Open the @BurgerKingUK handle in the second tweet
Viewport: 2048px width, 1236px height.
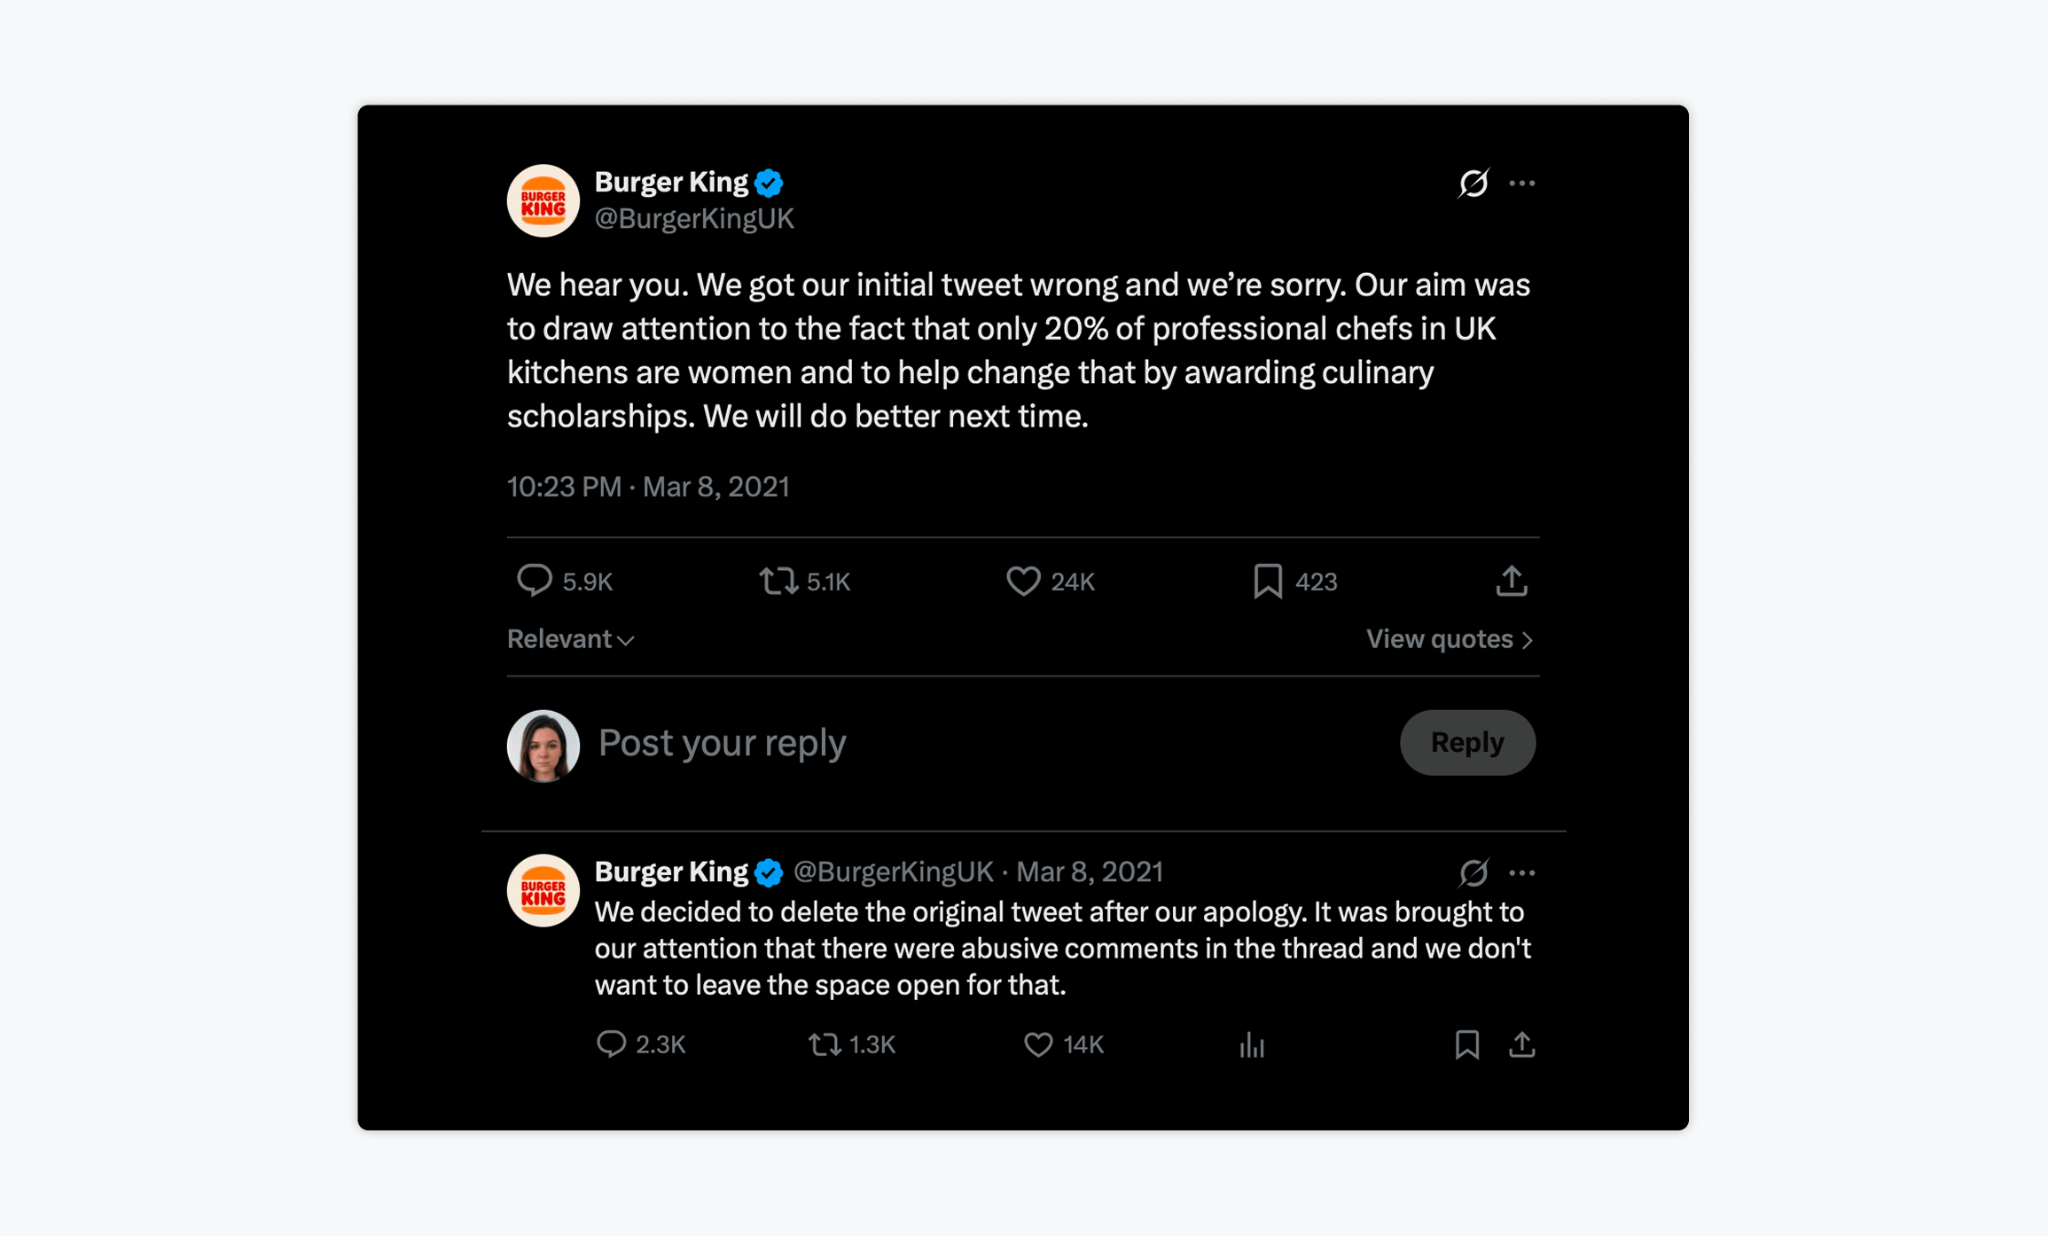893,872
